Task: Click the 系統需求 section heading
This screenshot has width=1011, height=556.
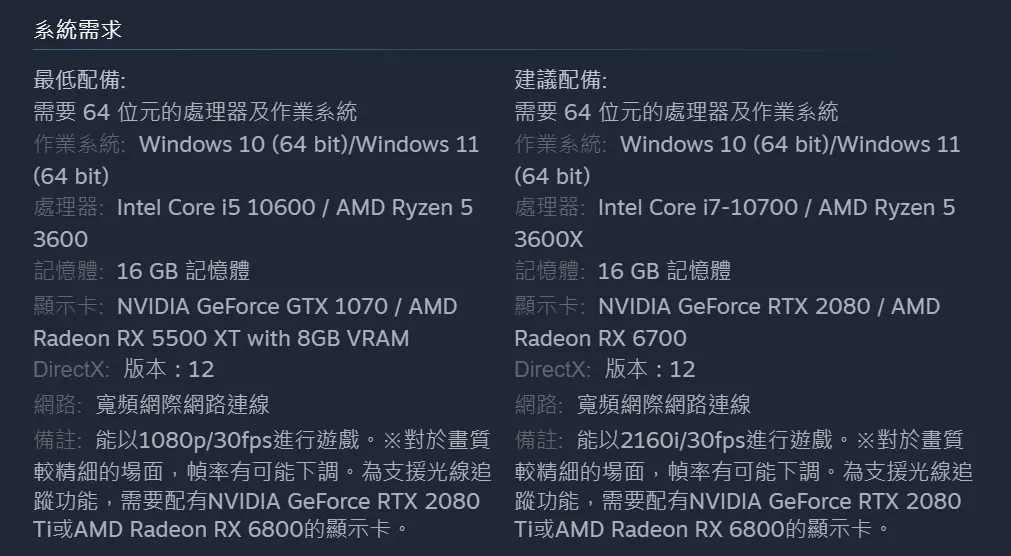Action: (78, 30)
